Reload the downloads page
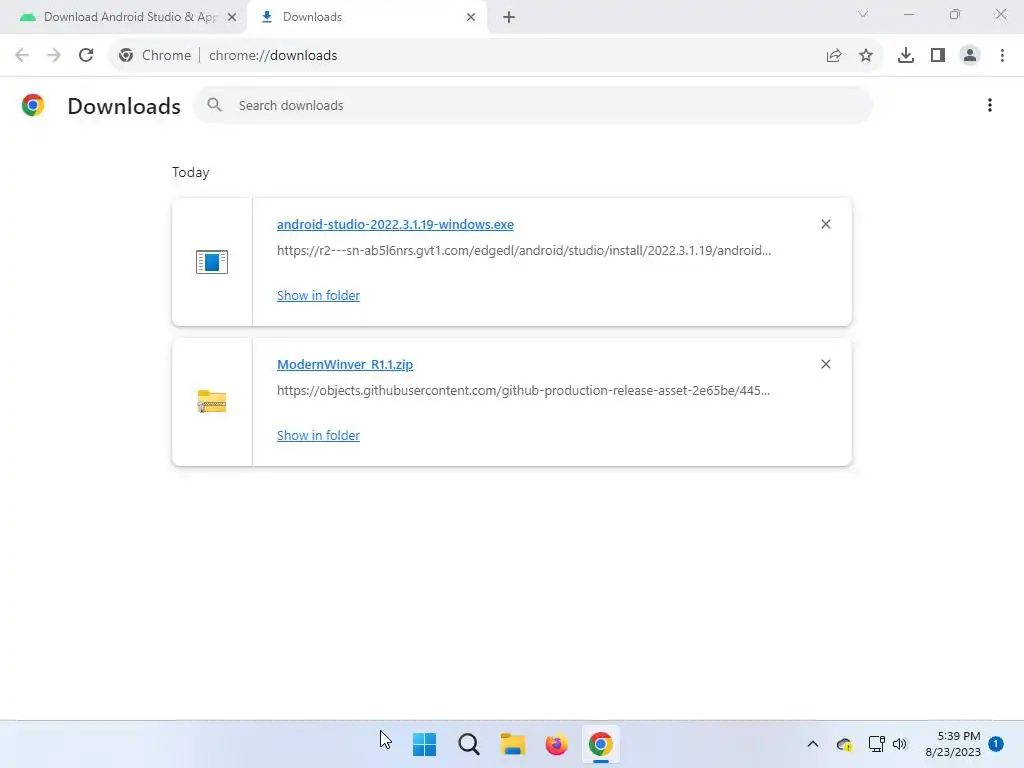 coord(86,56)
